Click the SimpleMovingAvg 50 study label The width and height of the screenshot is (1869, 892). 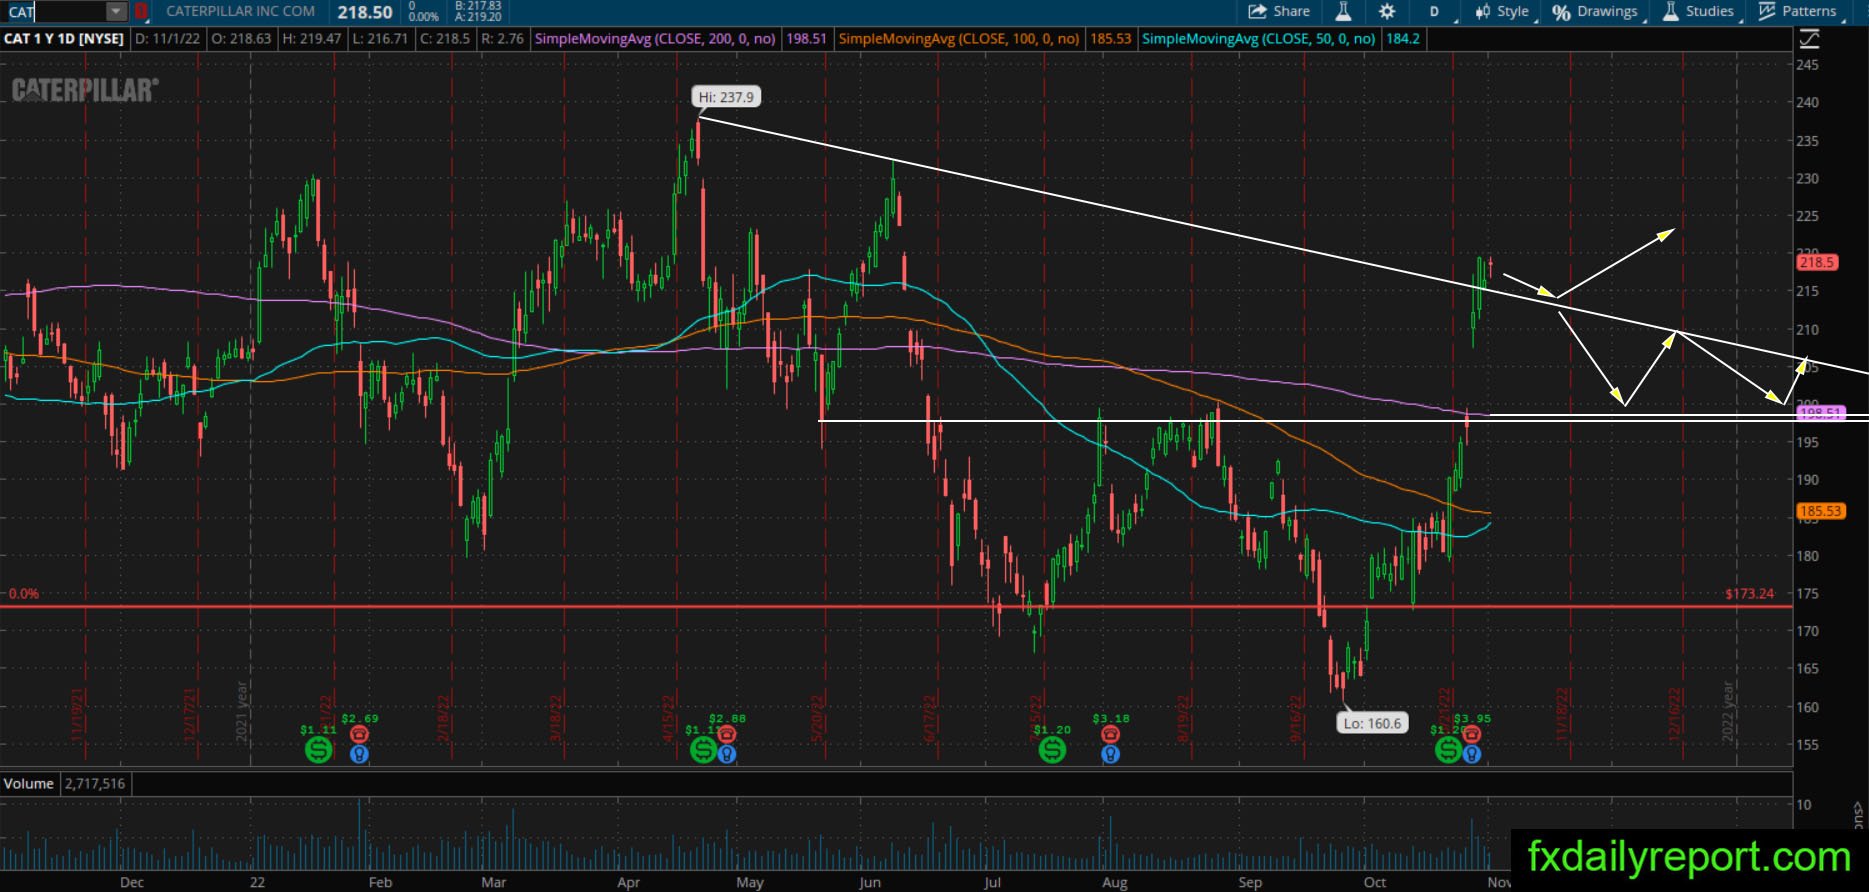(1259, 39)
